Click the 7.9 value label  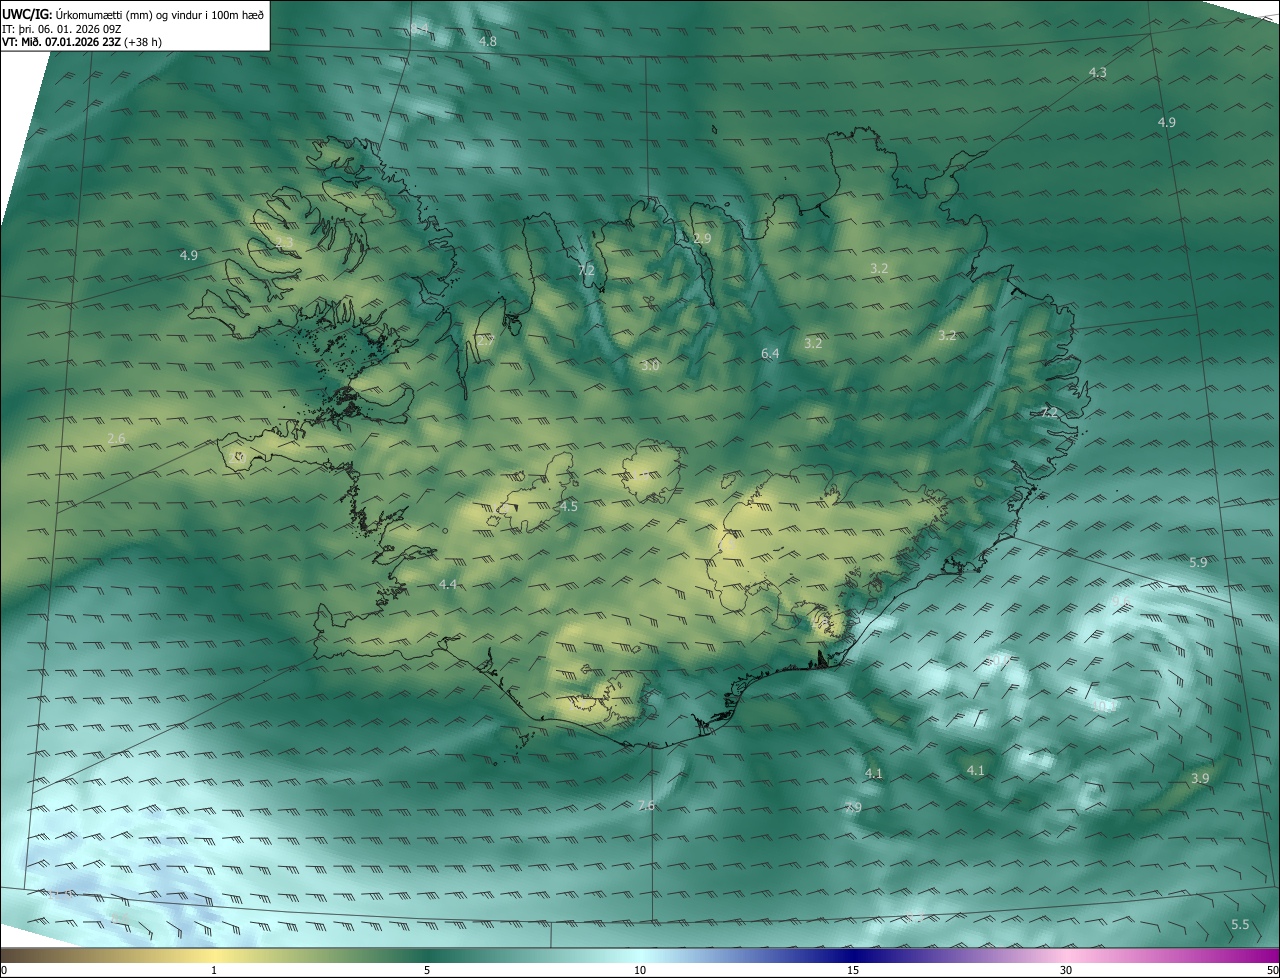coord(853,806)
